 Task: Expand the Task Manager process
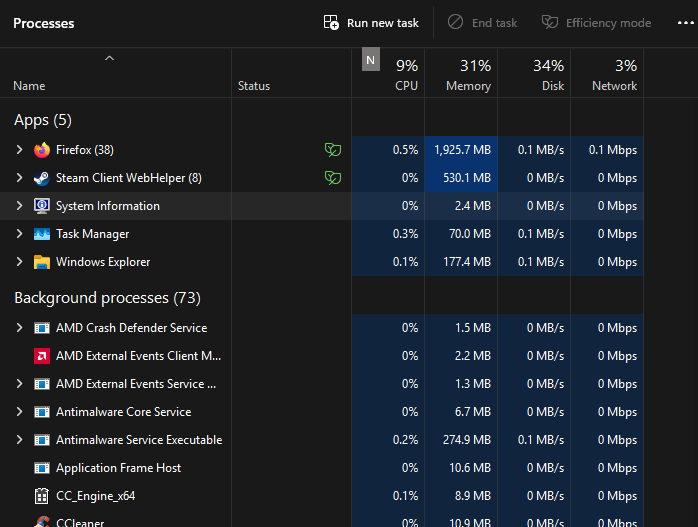(19, 234)
